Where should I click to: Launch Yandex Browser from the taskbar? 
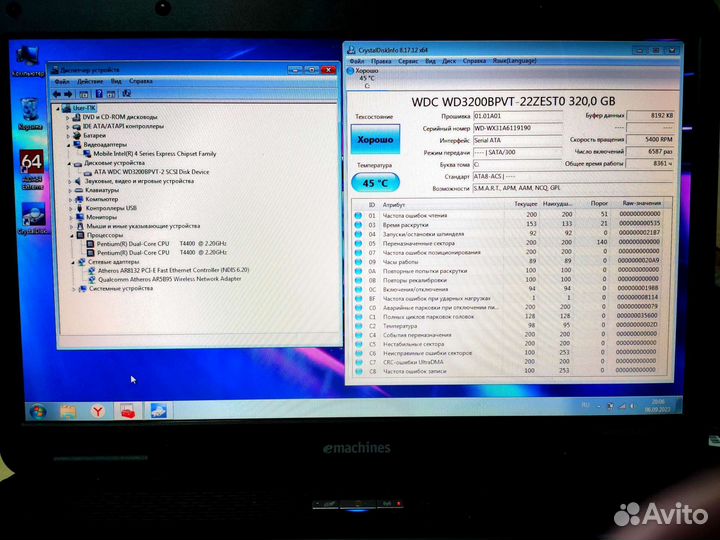pos(97,411)
